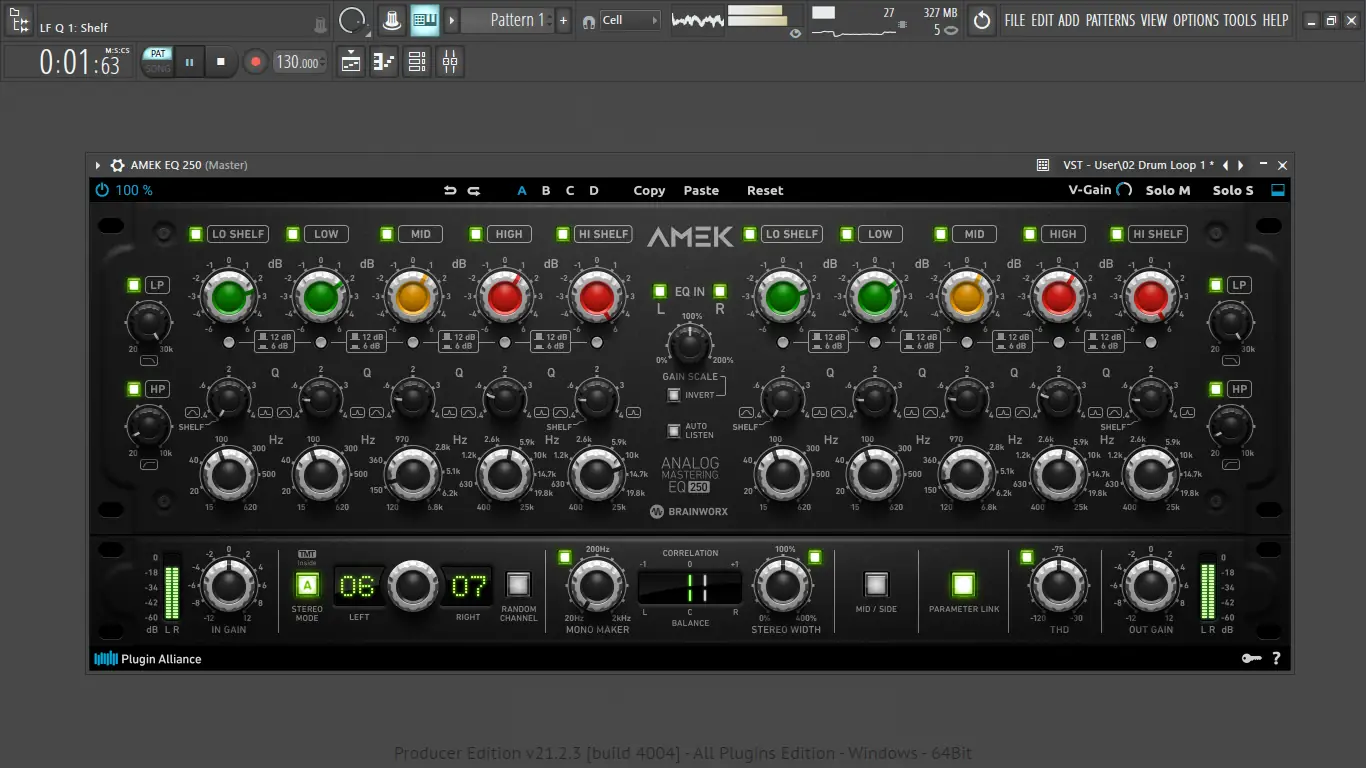Open the HELP menu

(1275, 20)
